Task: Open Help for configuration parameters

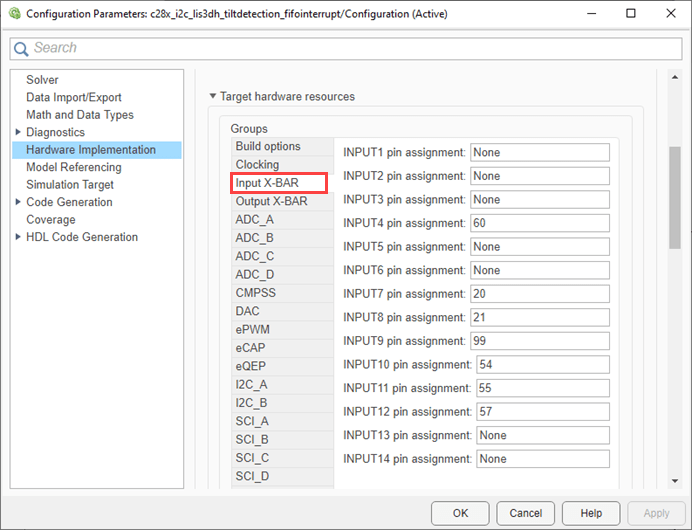Action: click(591, 513)
